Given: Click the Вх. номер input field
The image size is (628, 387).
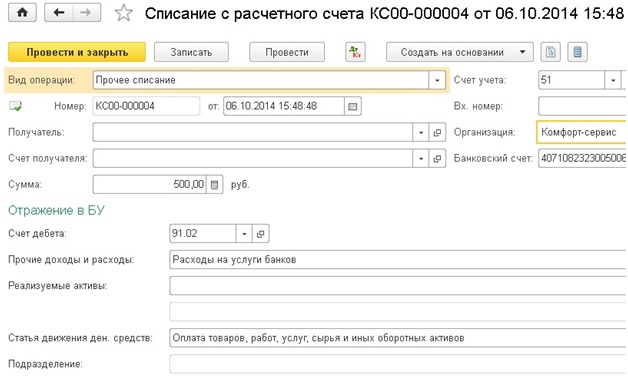Looking at the screenshot, I should point(582,106).
